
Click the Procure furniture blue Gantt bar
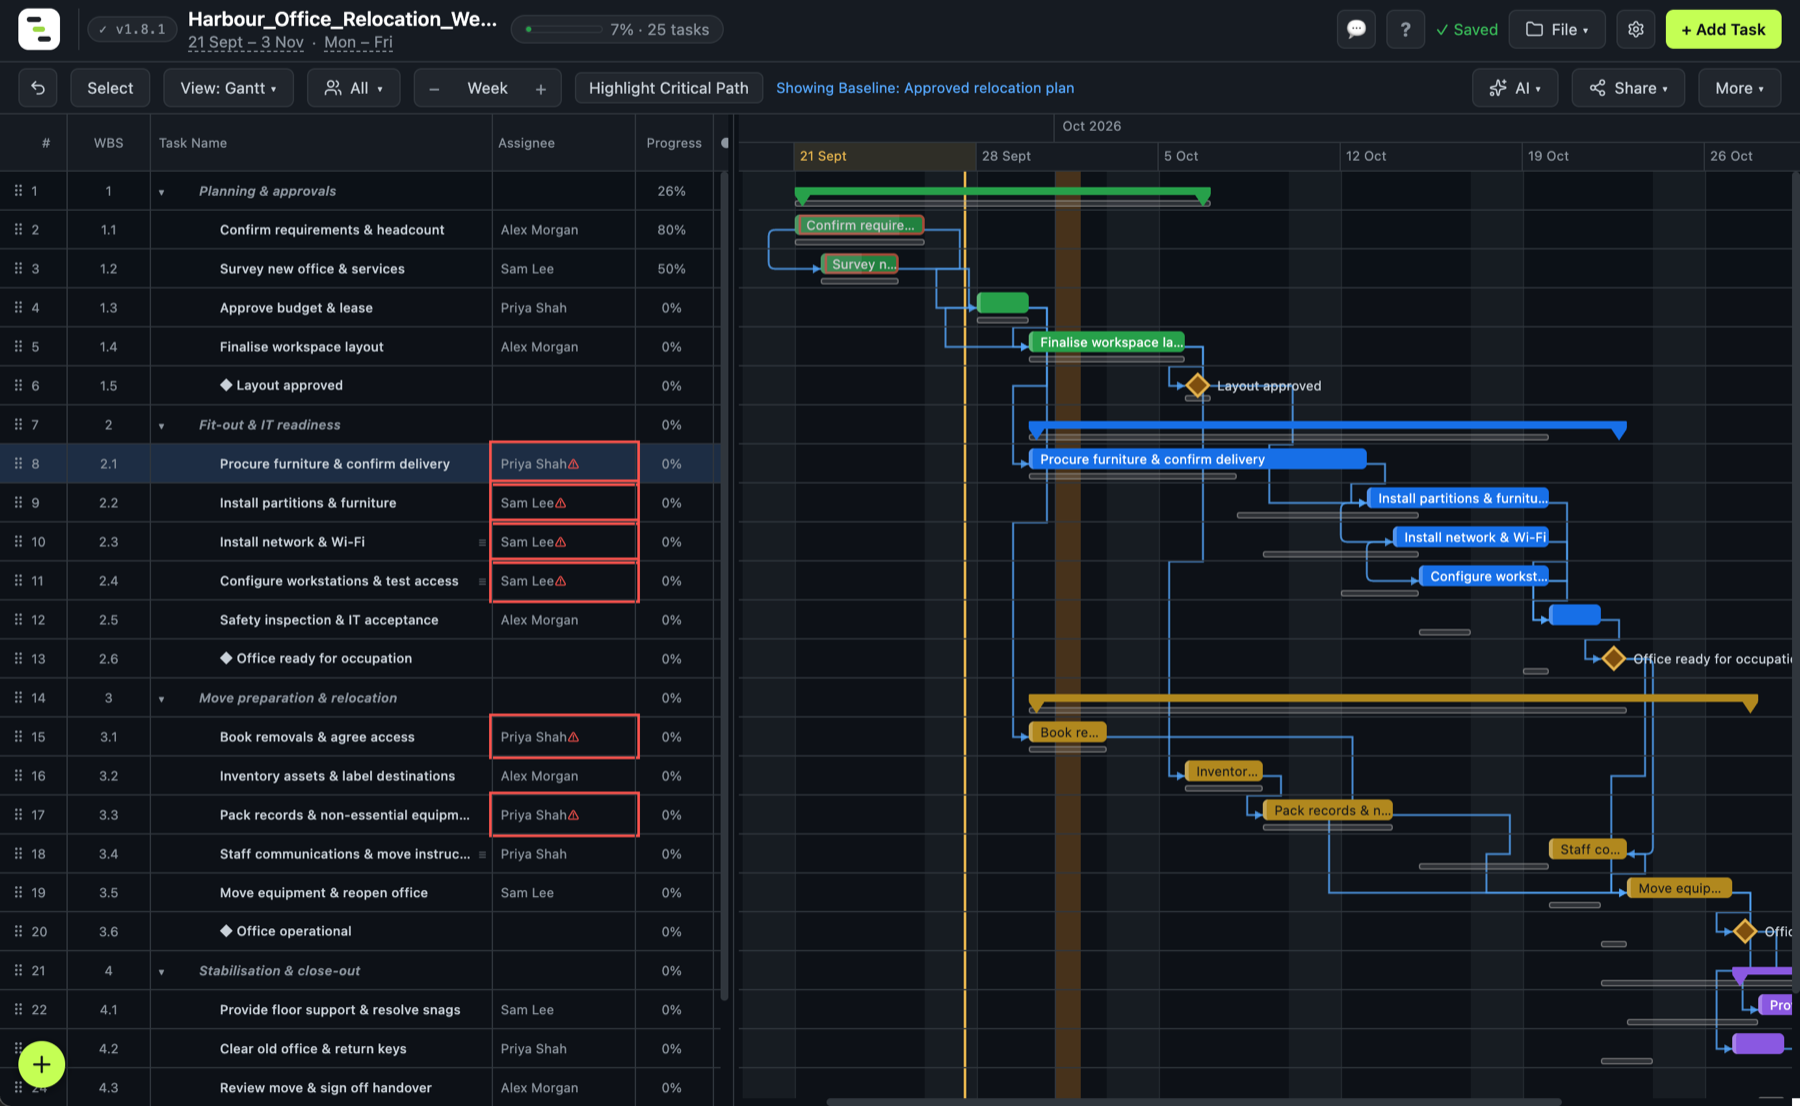(1198, 459)
